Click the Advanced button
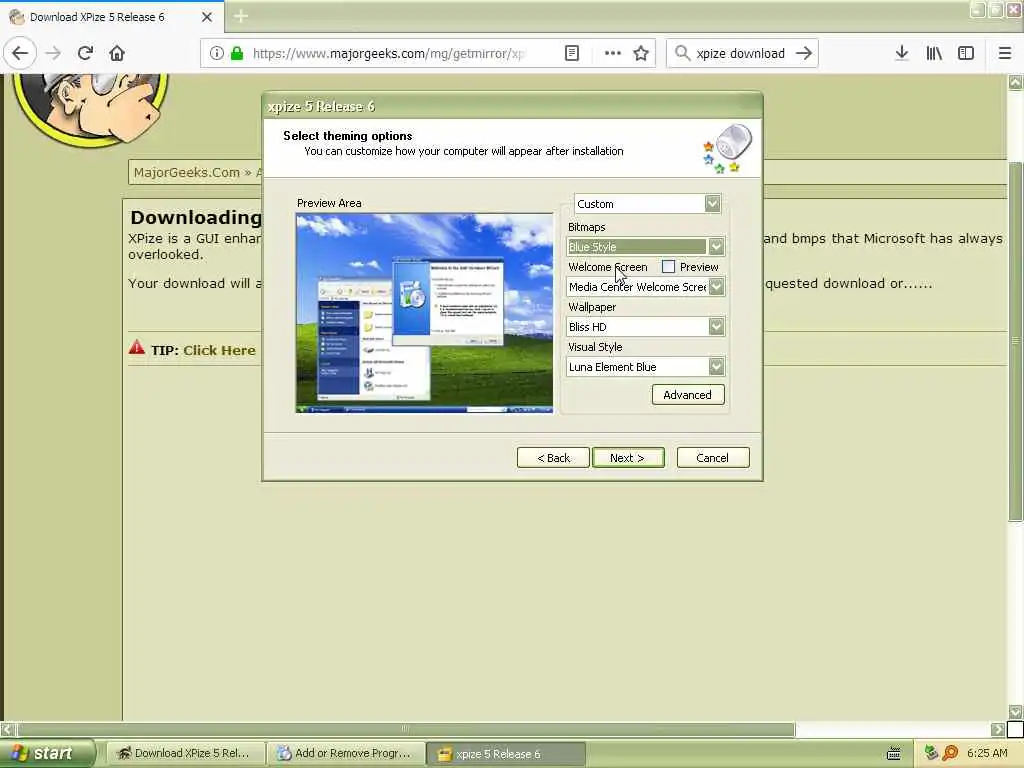 [x=688, y=394]
